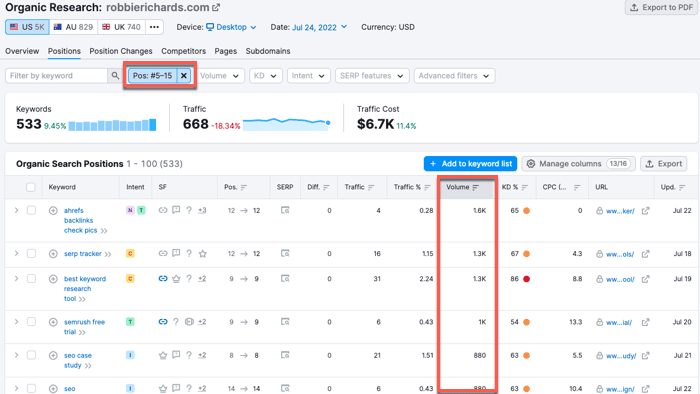The image size is (700, 394).
Task: Add 'semrush free trial' plus icon
Action: tap(53, 322)
